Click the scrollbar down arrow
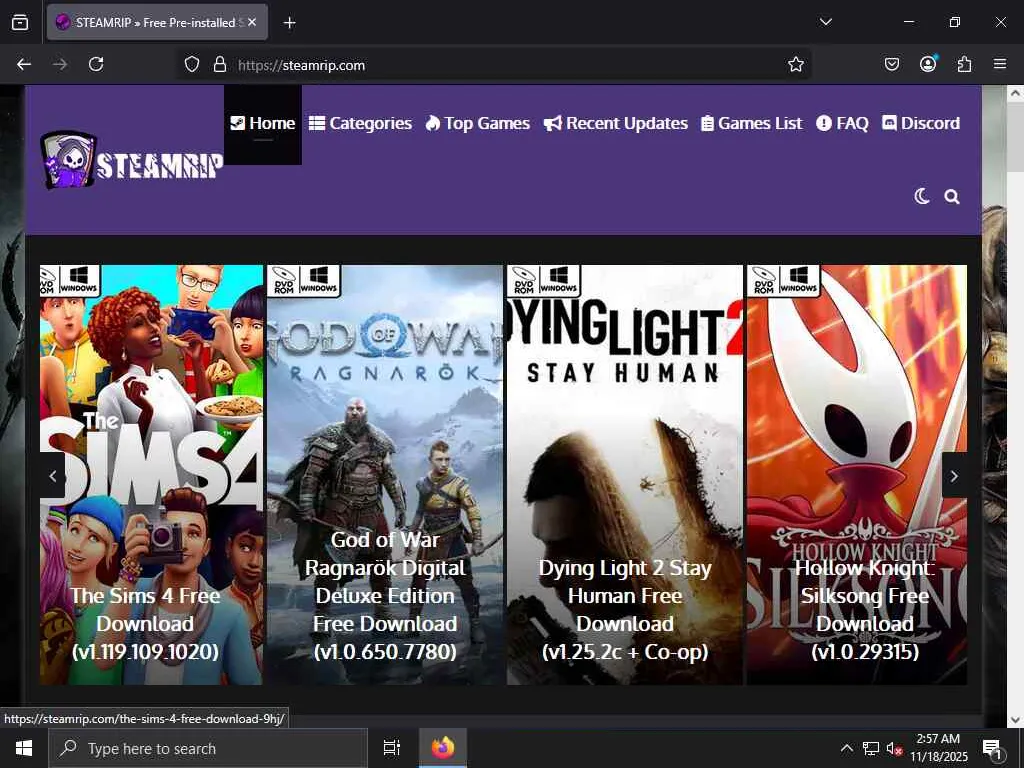Screen dimensions: 1024x768 [1016, 720]
